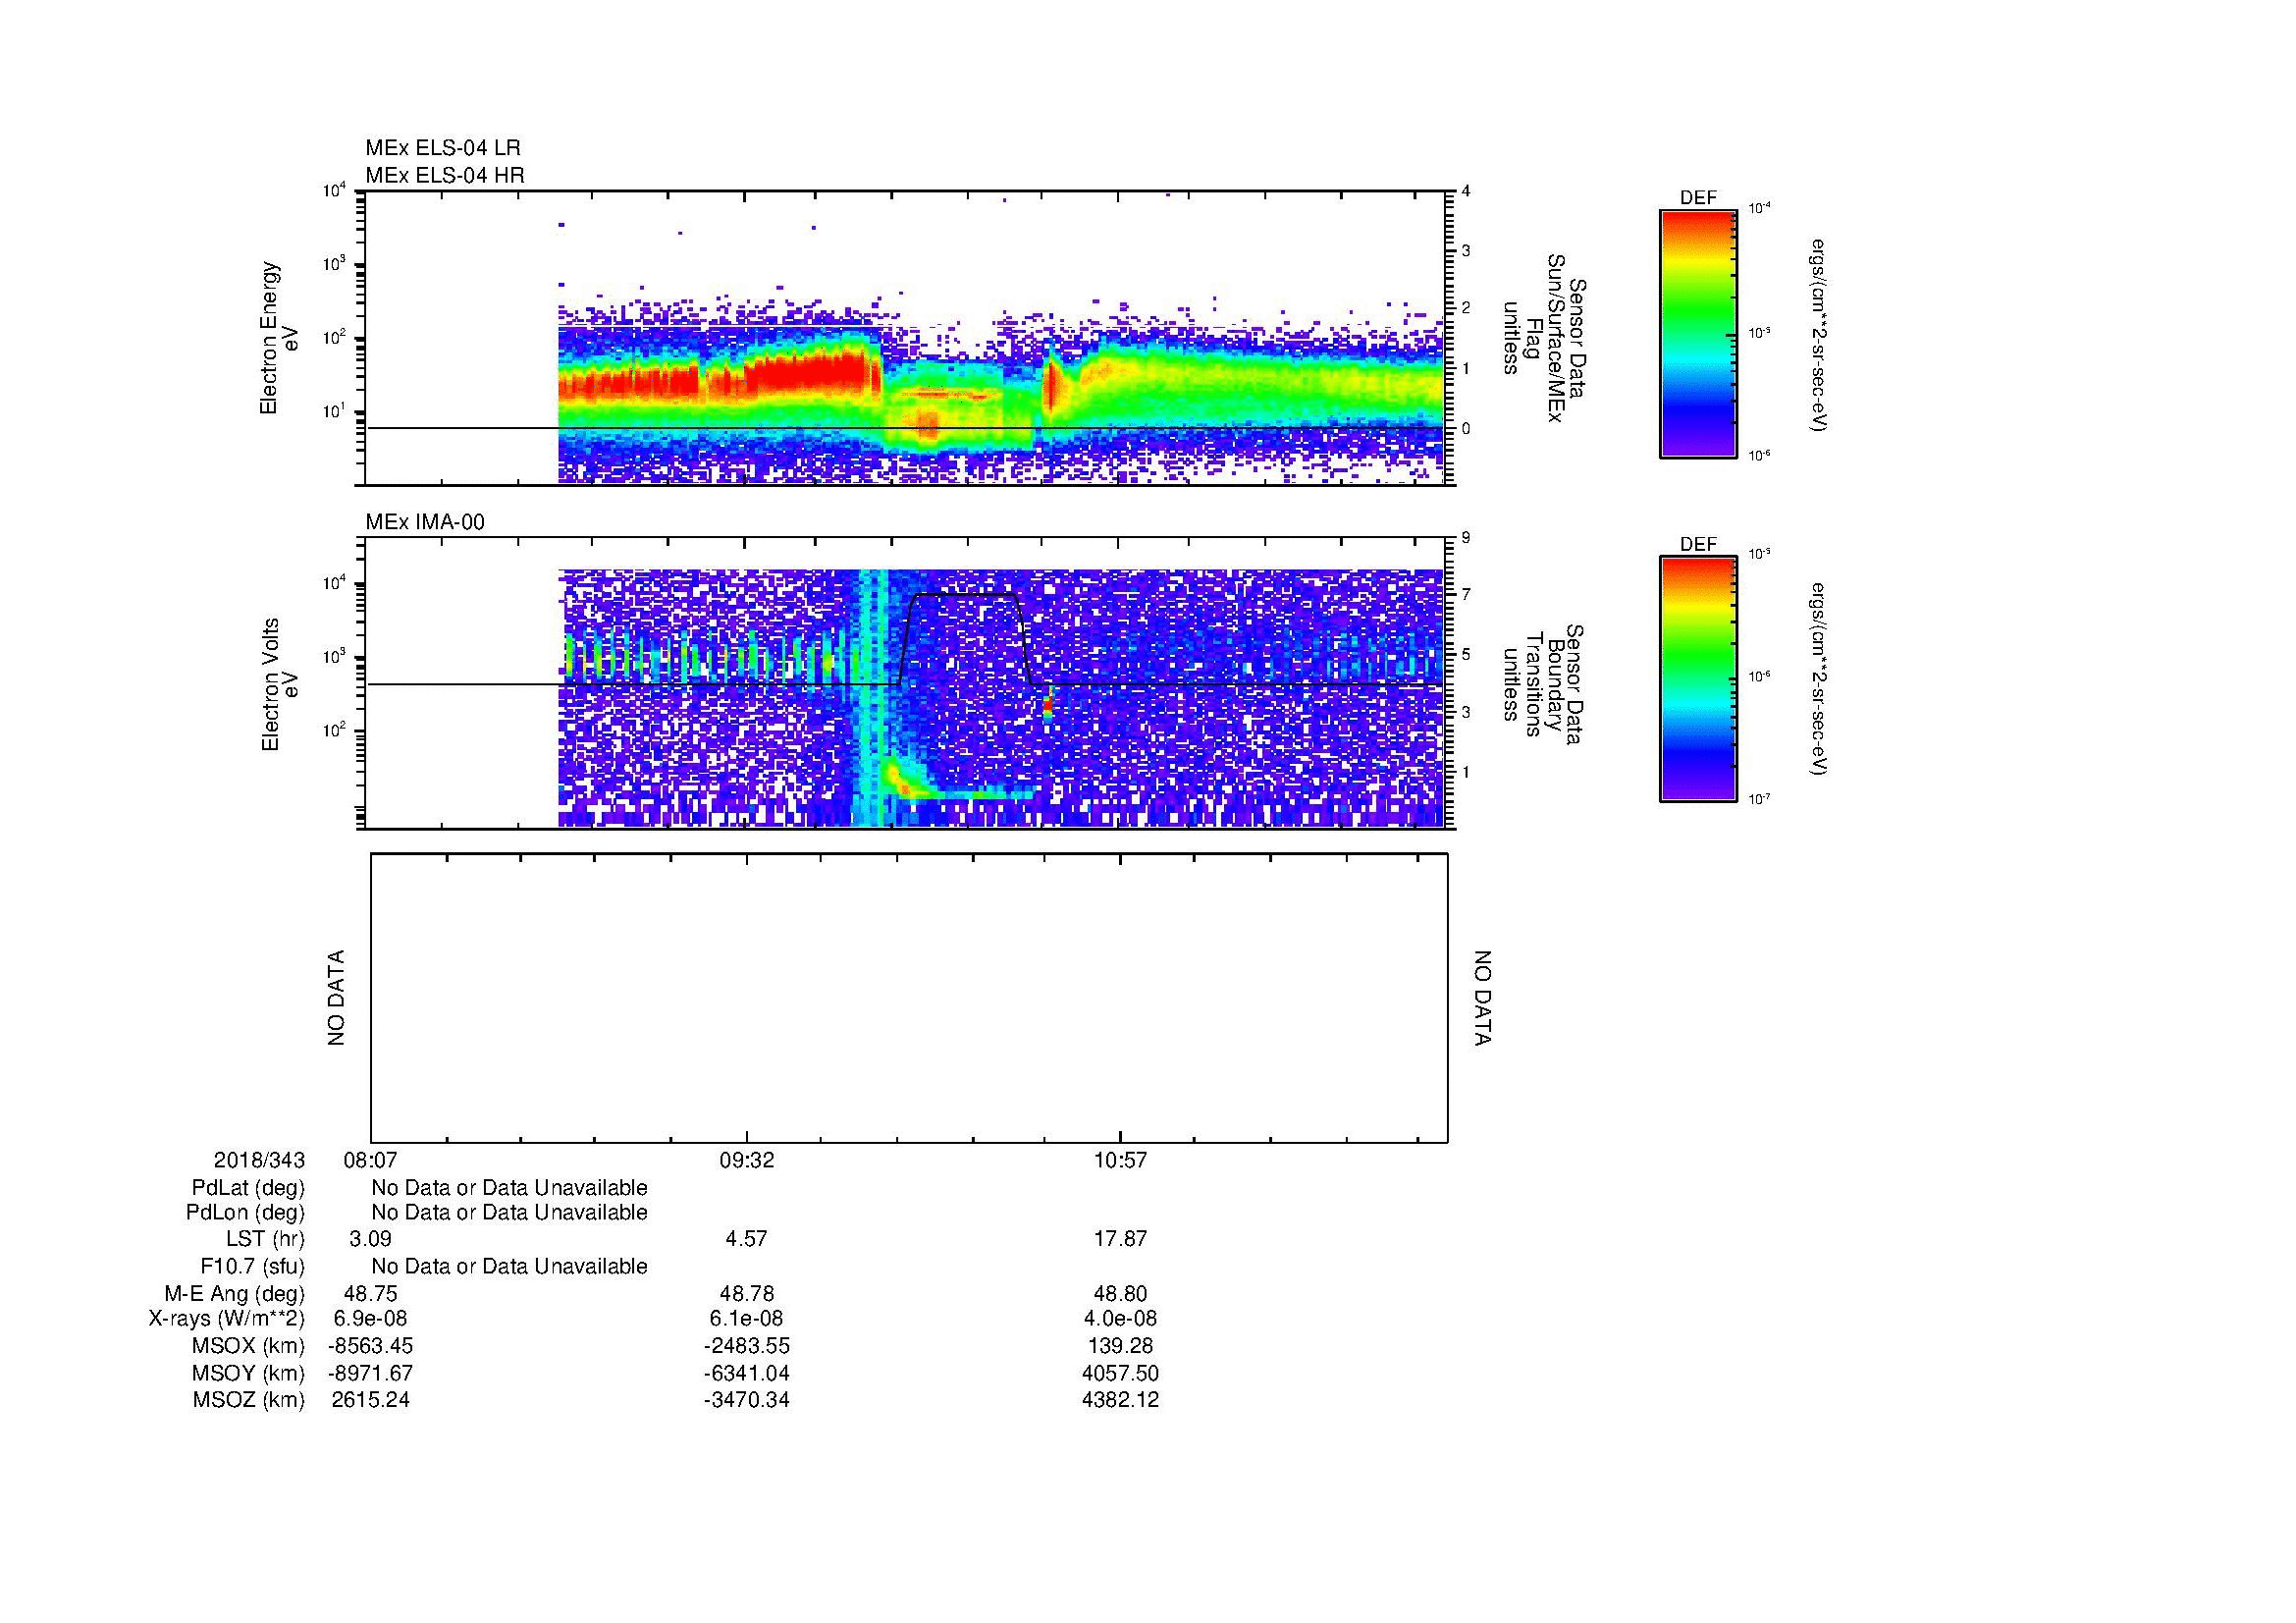The image size is (2296, 1623).
Task: Click the LST value 4.57
Action: pos(746,1239)
